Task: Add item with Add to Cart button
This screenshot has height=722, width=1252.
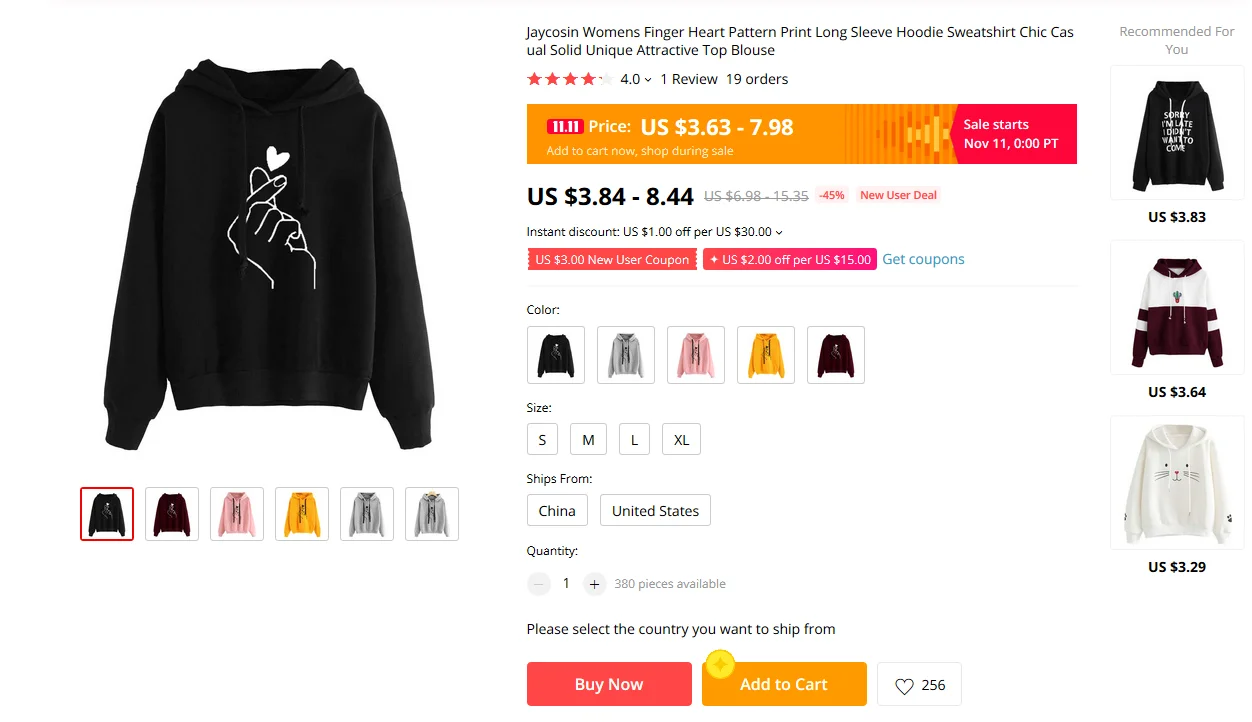Action: tap(784, 684)
